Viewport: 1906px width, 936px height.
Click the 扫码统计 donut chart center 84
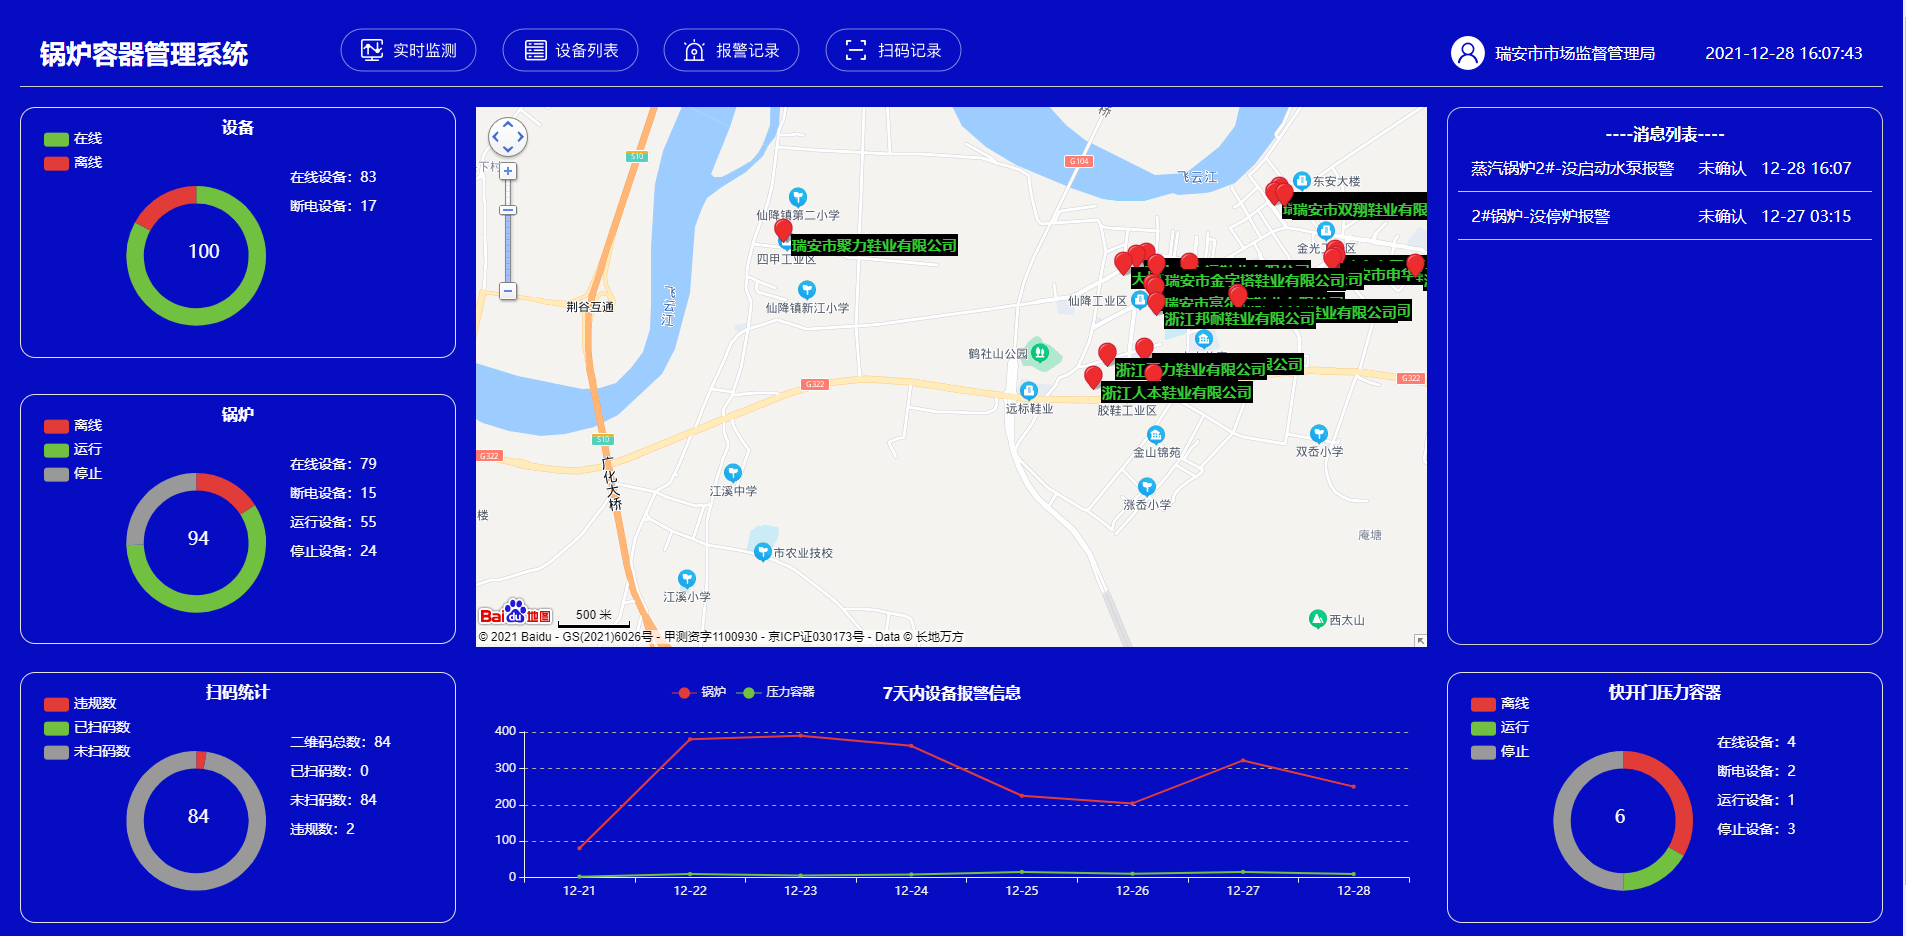pyautogui.click(x=198, y=817)
